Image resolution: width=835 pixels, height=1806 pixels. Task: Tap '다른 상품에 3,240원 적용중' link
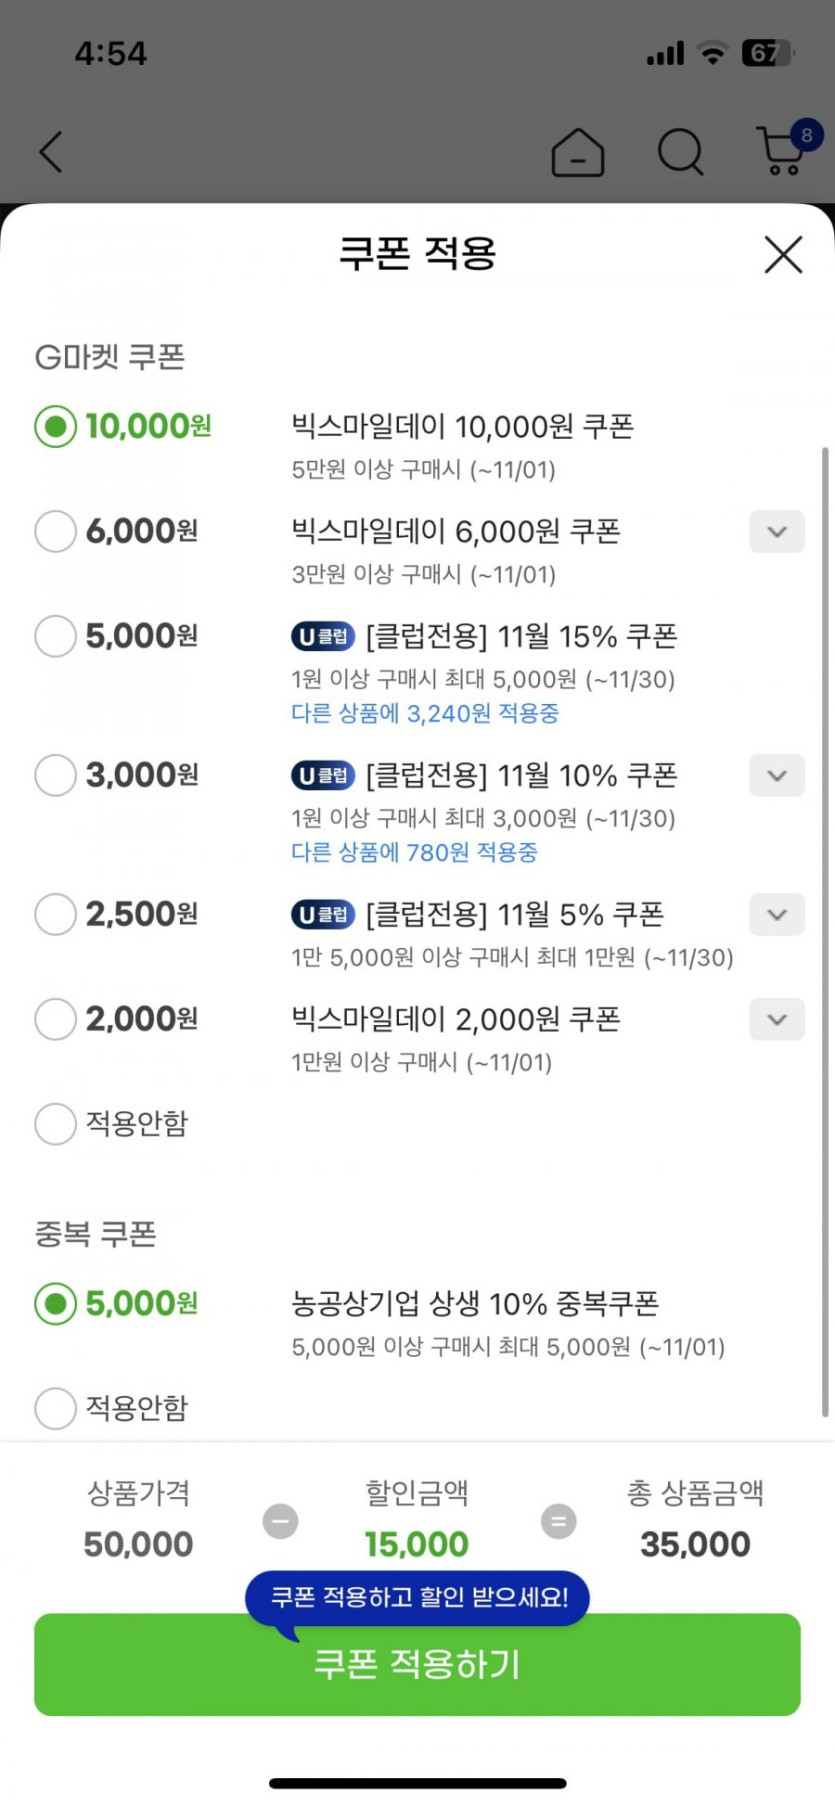point(425,713)
